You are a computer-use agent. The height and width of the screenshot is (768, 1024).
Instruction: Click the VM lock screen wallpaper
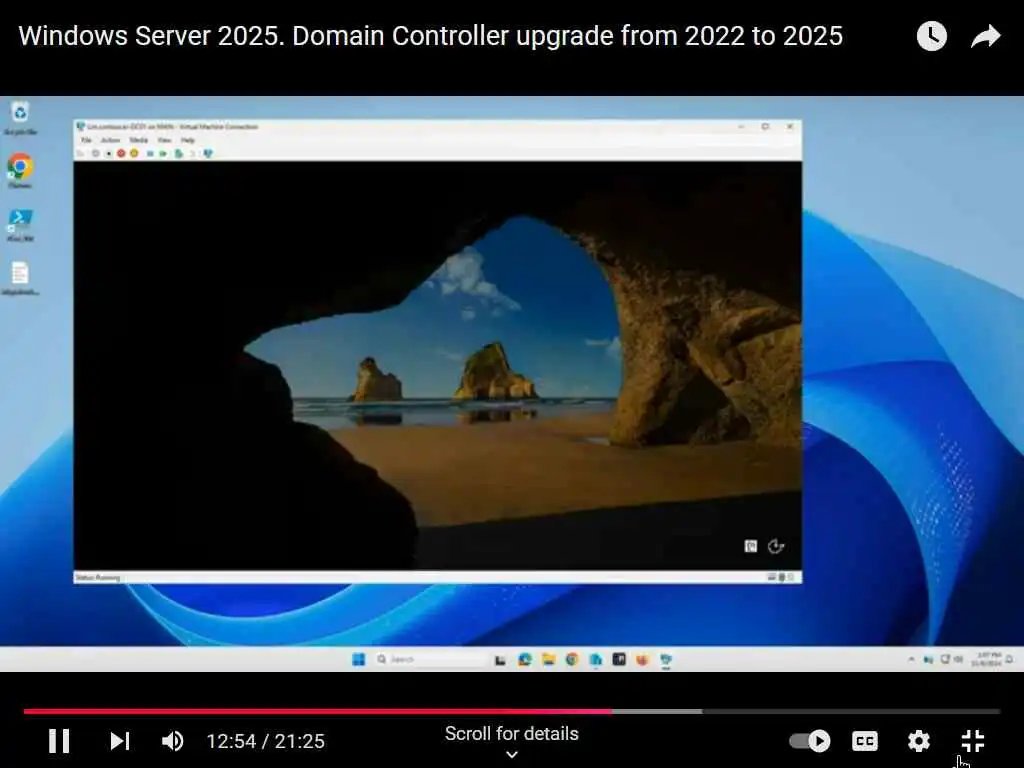click(x=438, y=366)
